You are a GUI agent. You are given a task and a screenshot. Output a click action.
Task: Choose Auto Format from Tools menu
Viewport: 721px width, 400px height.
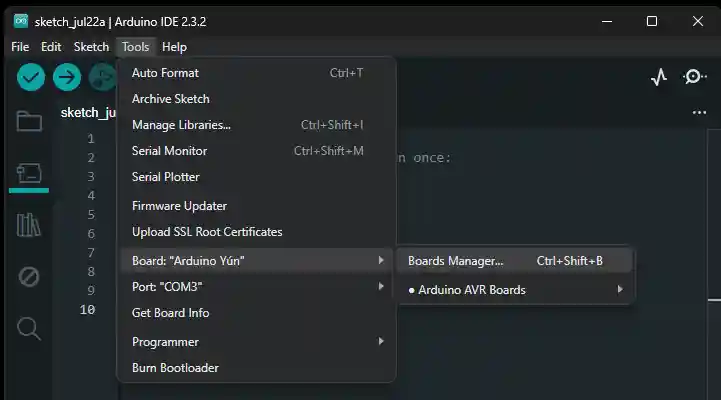(256, 73)
